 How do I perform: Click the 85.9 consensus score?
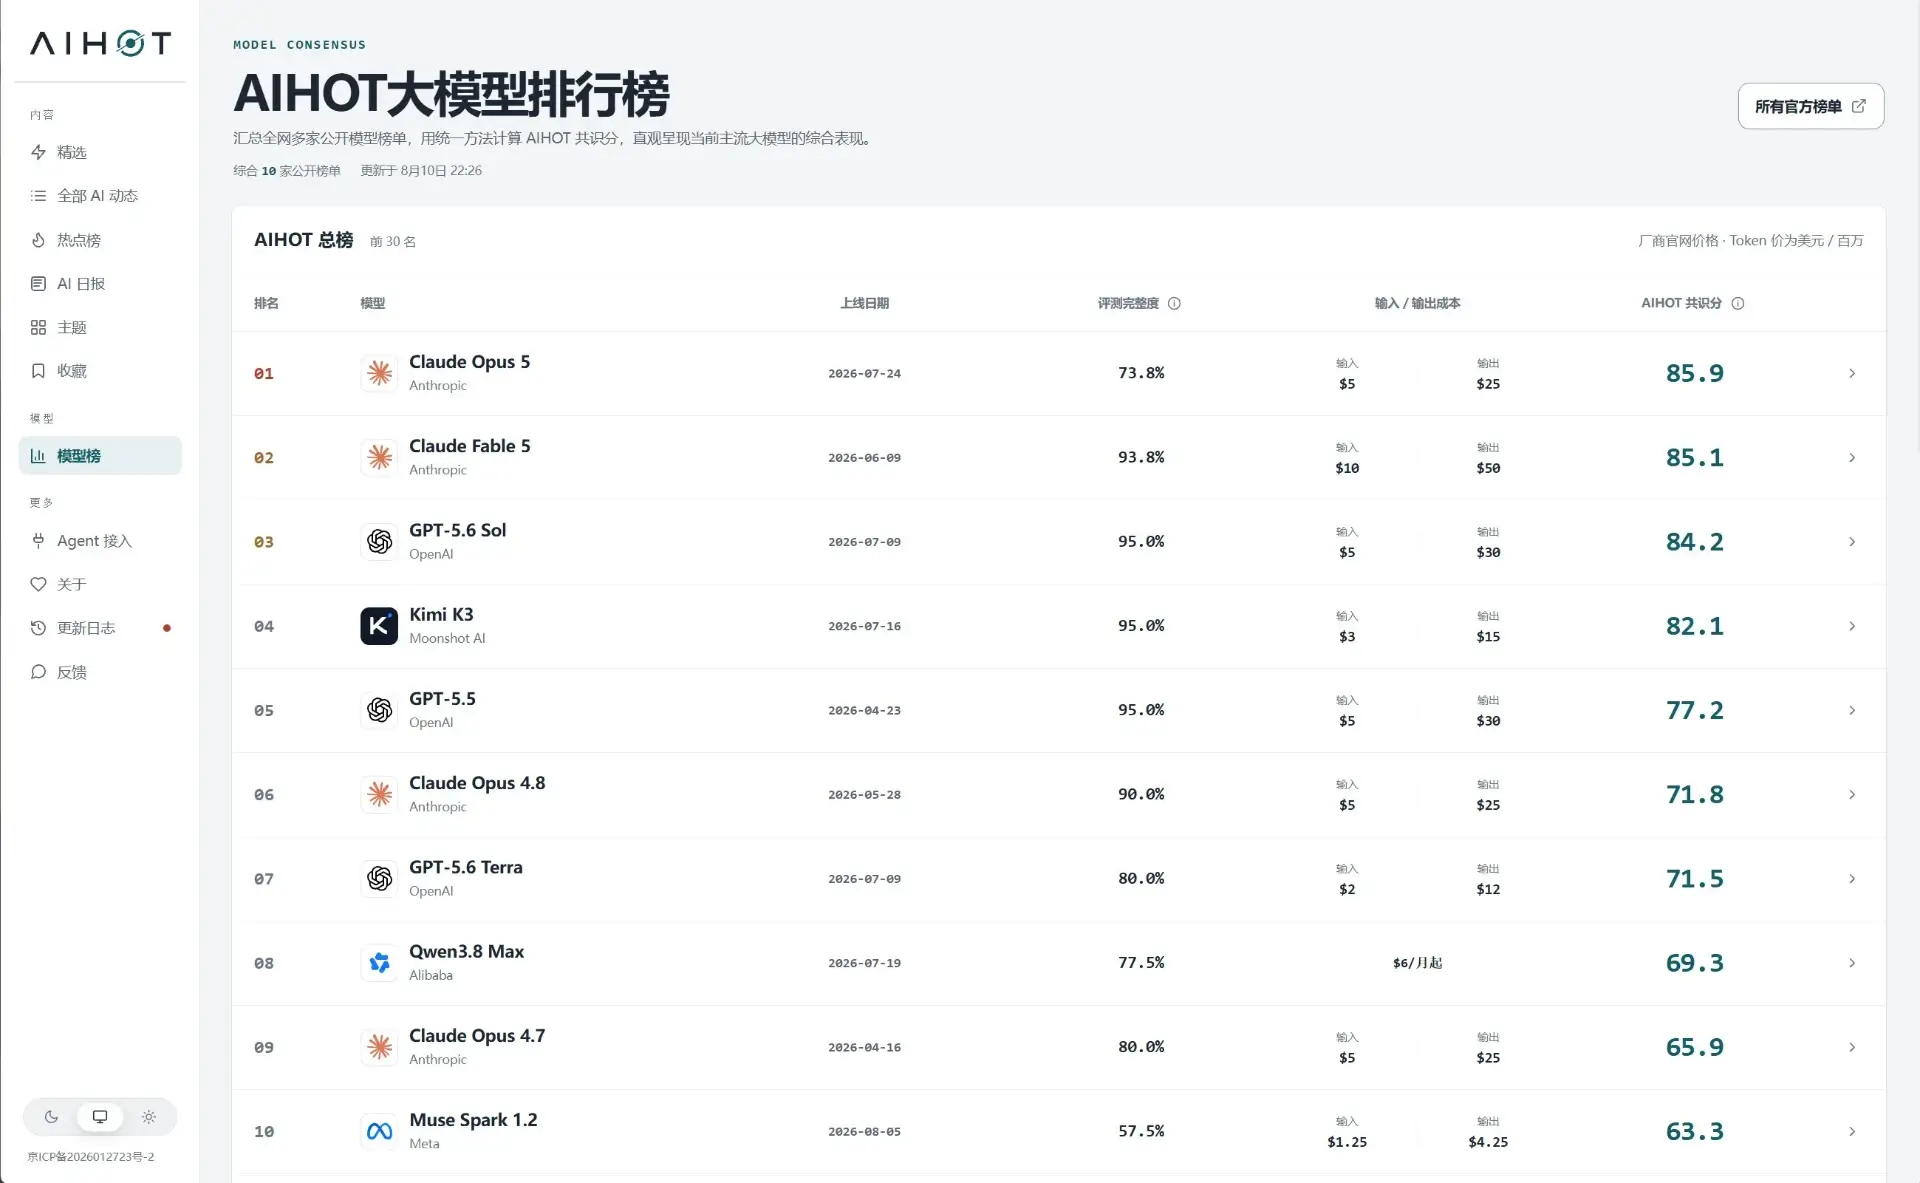(x=1694, y=373)
